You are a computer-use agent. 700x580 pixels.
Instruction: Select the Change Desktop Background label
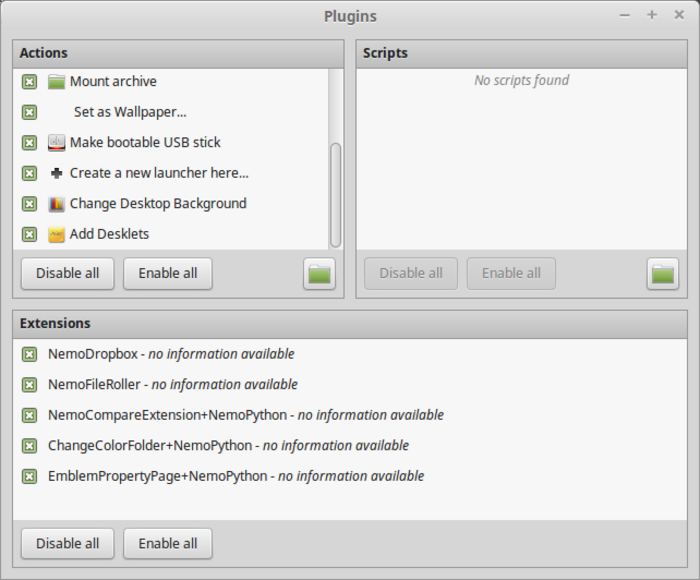pyautogui.click(x=158, y=204)
